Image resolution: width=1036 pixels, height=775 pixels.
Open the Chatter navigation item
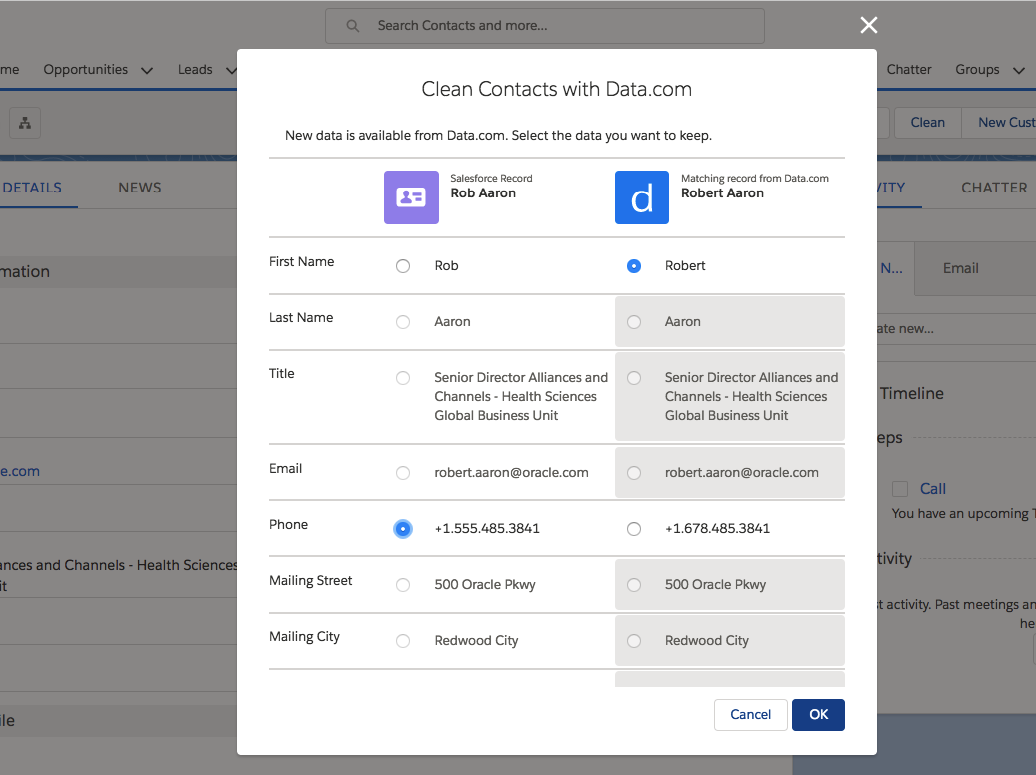point(909,69)
